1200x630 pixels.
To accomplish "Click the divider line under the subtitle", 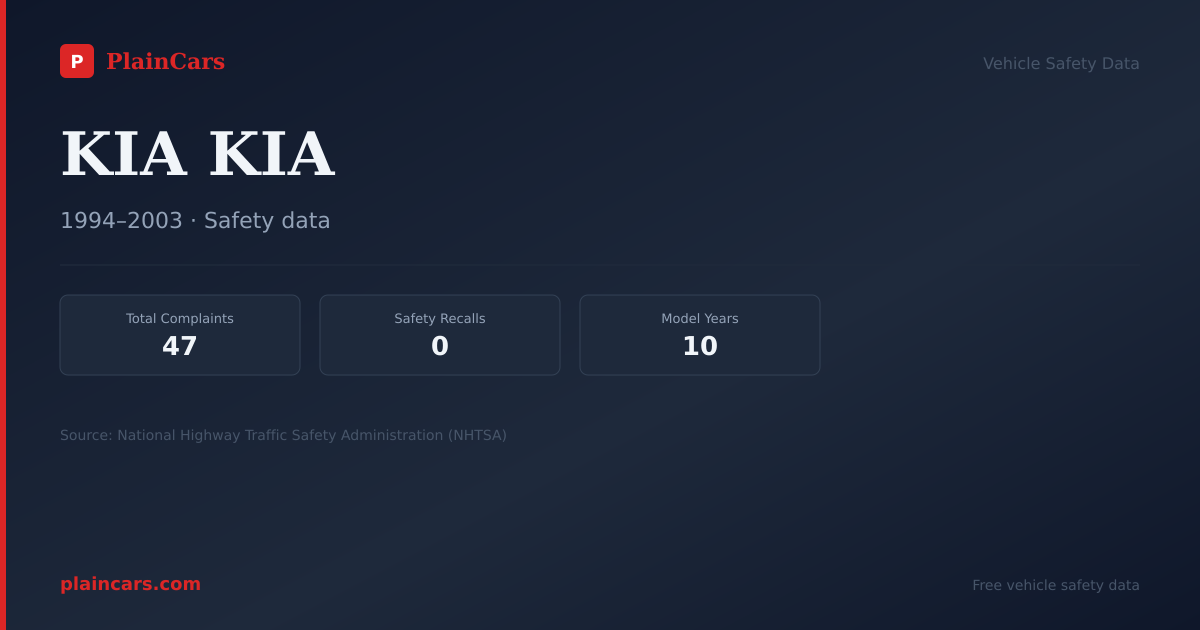I will (x=440, y=265).
